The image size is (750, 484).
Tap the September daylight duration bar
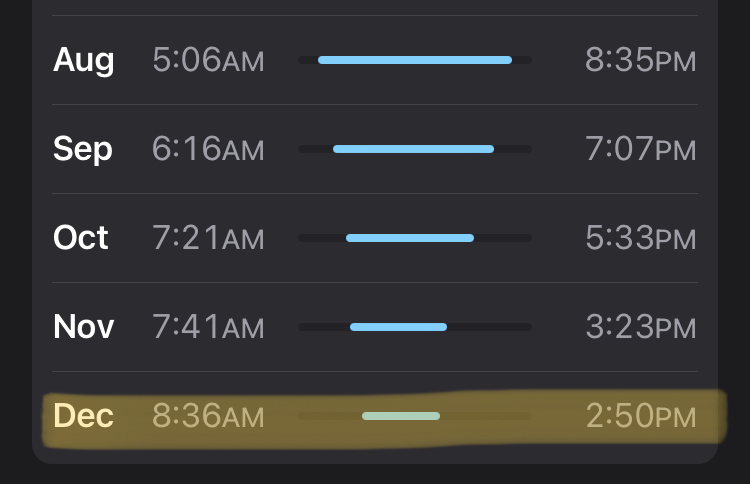pos(413,149)
